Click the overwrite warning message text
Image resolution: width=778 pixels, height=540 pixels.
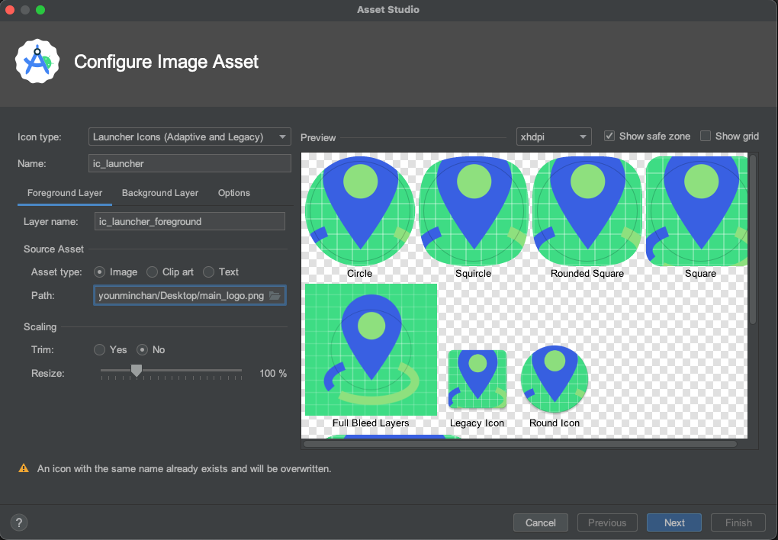click(184, 469)
